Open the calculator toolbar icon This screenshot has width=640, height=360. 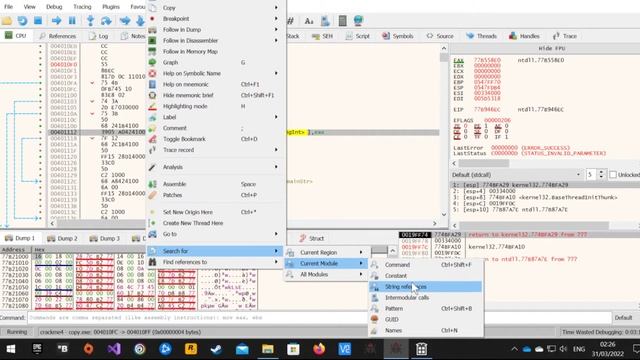pos(342,20)
